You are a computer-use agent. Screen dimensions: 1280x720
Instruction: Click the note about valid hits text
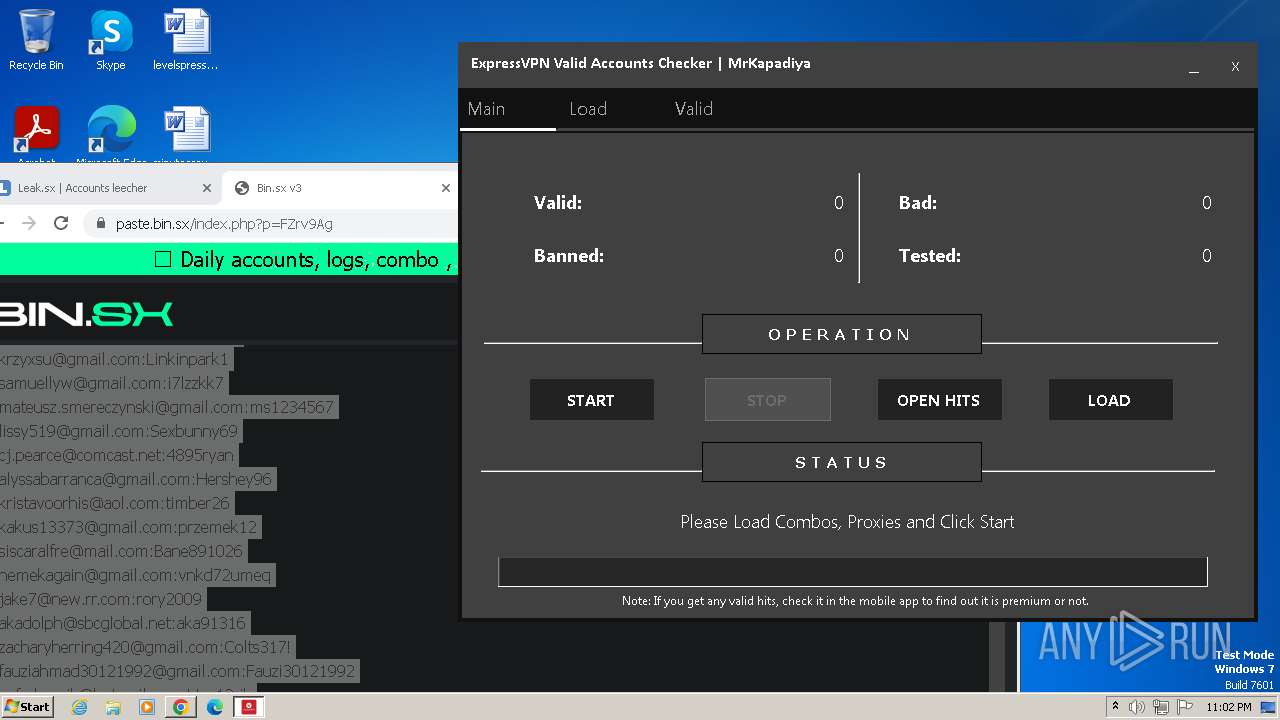[855, 601]
